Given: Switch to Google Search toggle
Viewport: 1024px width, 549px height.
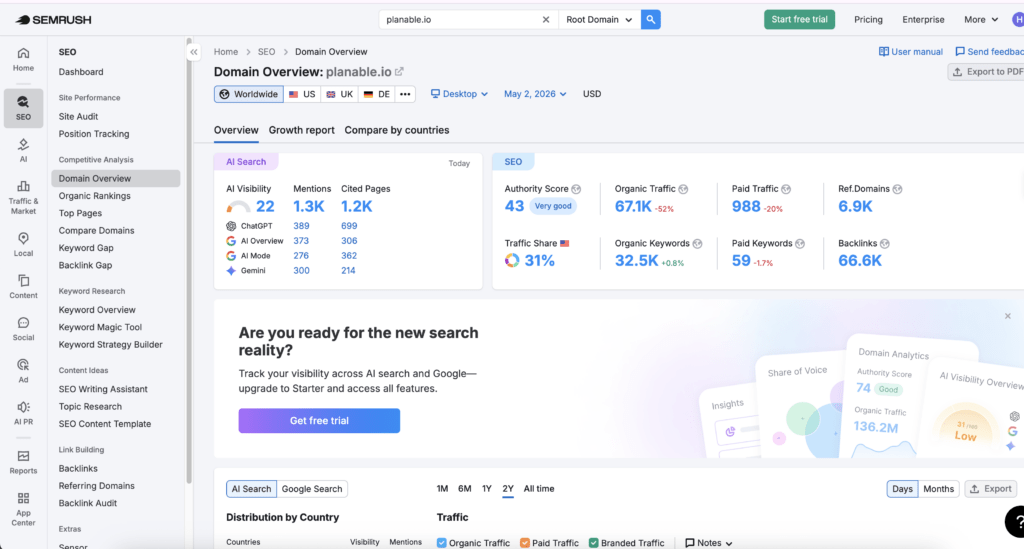Looking at the screenshot, I should (x=312, y=489).
